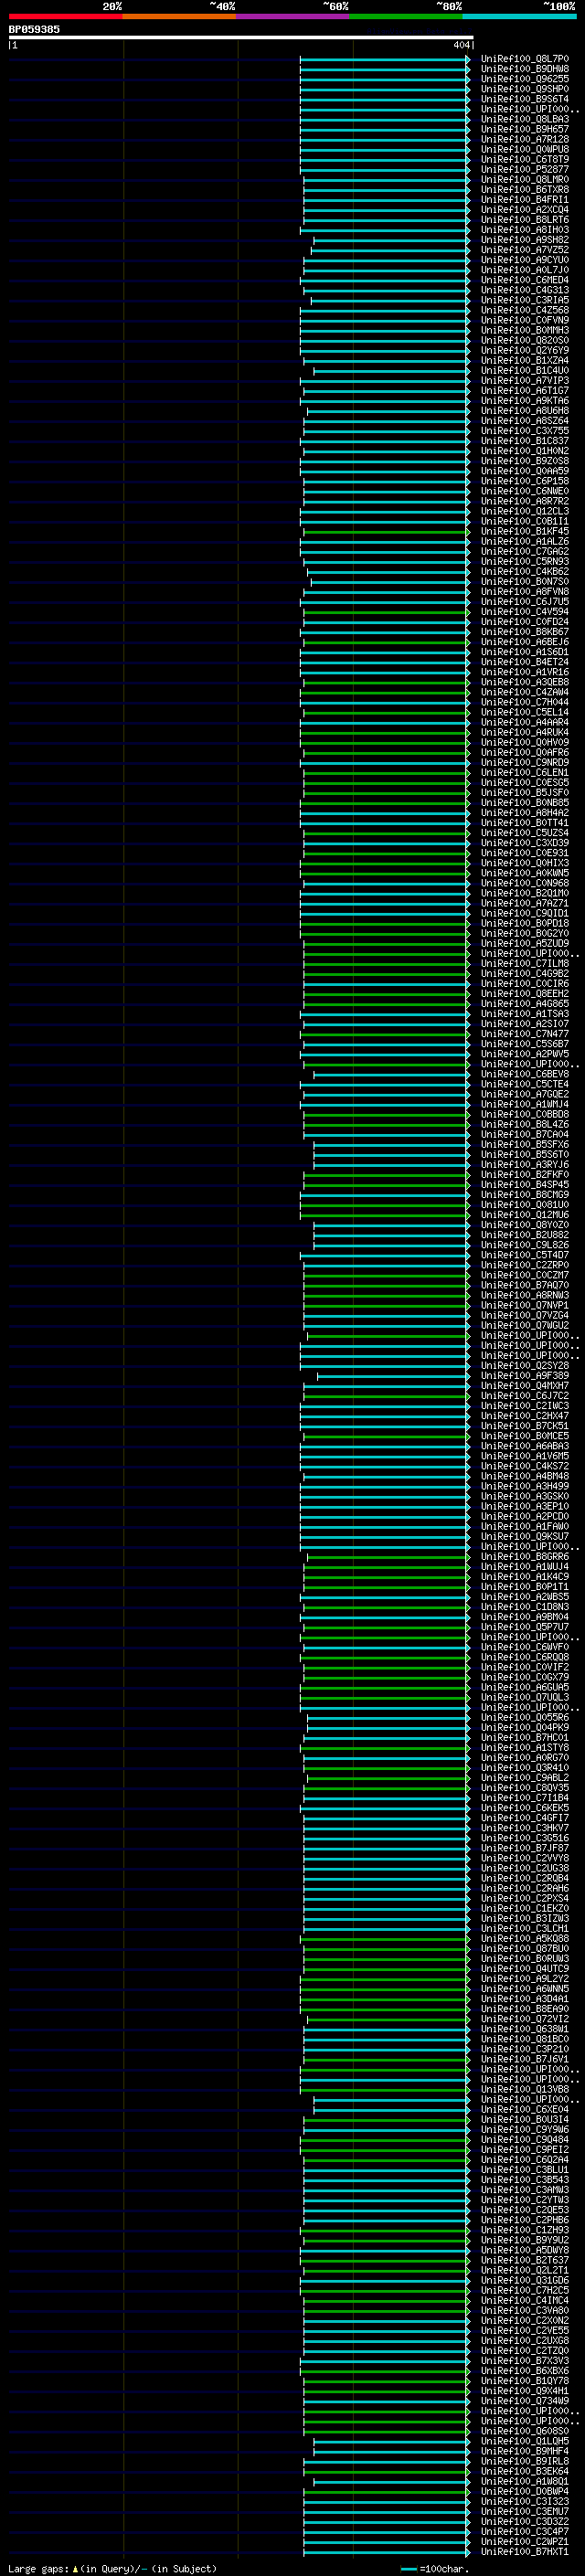The image size is (585, 2576).
Task: Select the UniRef100_Q1LQH5 label
Action: click(524, 2441)
